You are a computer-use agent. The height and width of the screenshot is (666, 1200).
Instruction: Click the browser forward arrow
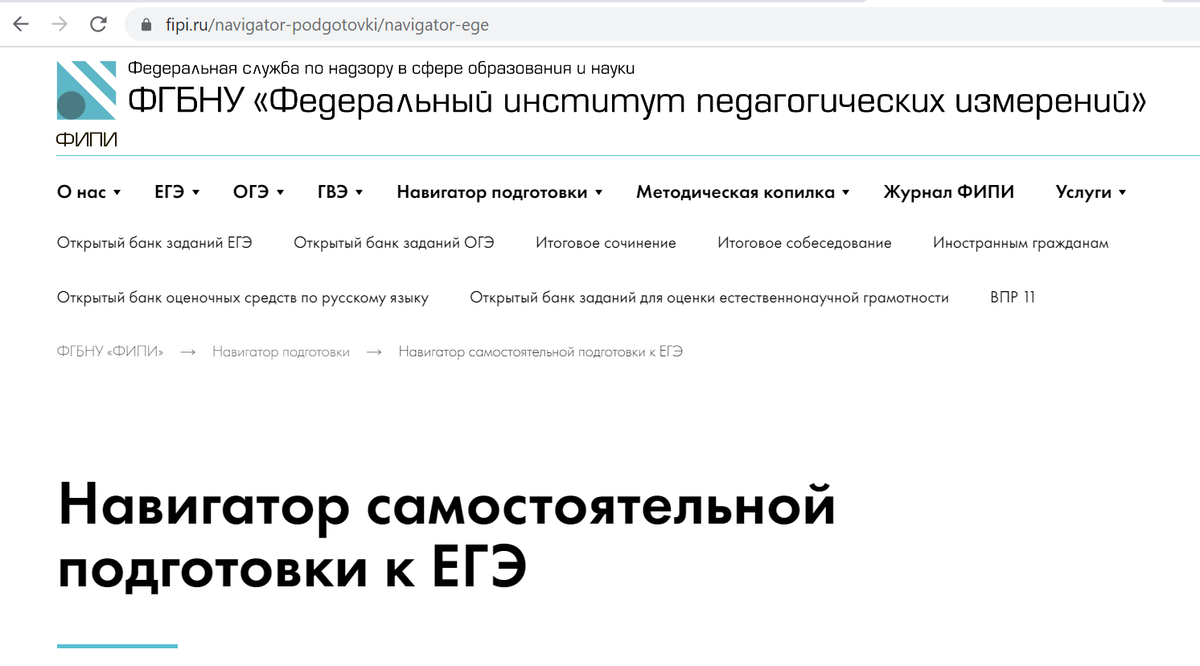[x=58, y=24]
